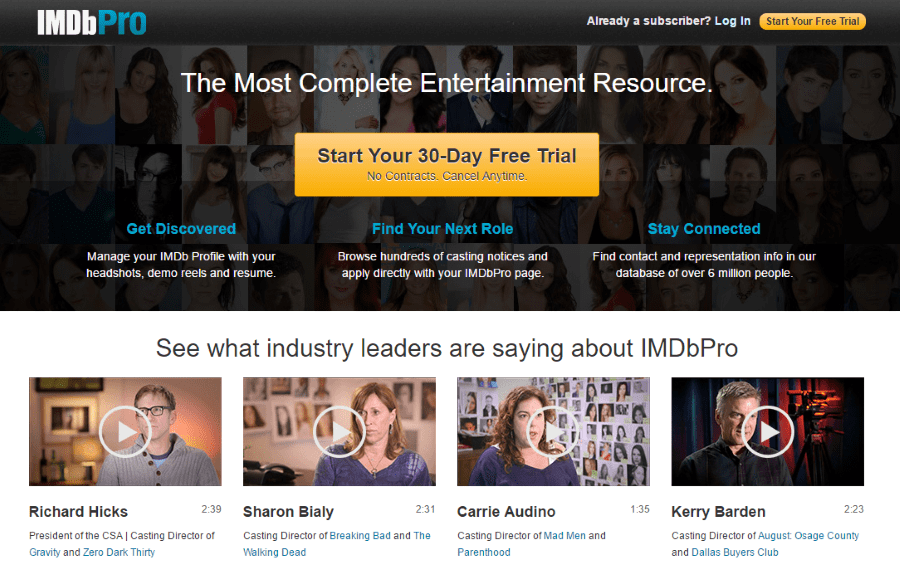Select the Stay Connected heading

[704, 229]
